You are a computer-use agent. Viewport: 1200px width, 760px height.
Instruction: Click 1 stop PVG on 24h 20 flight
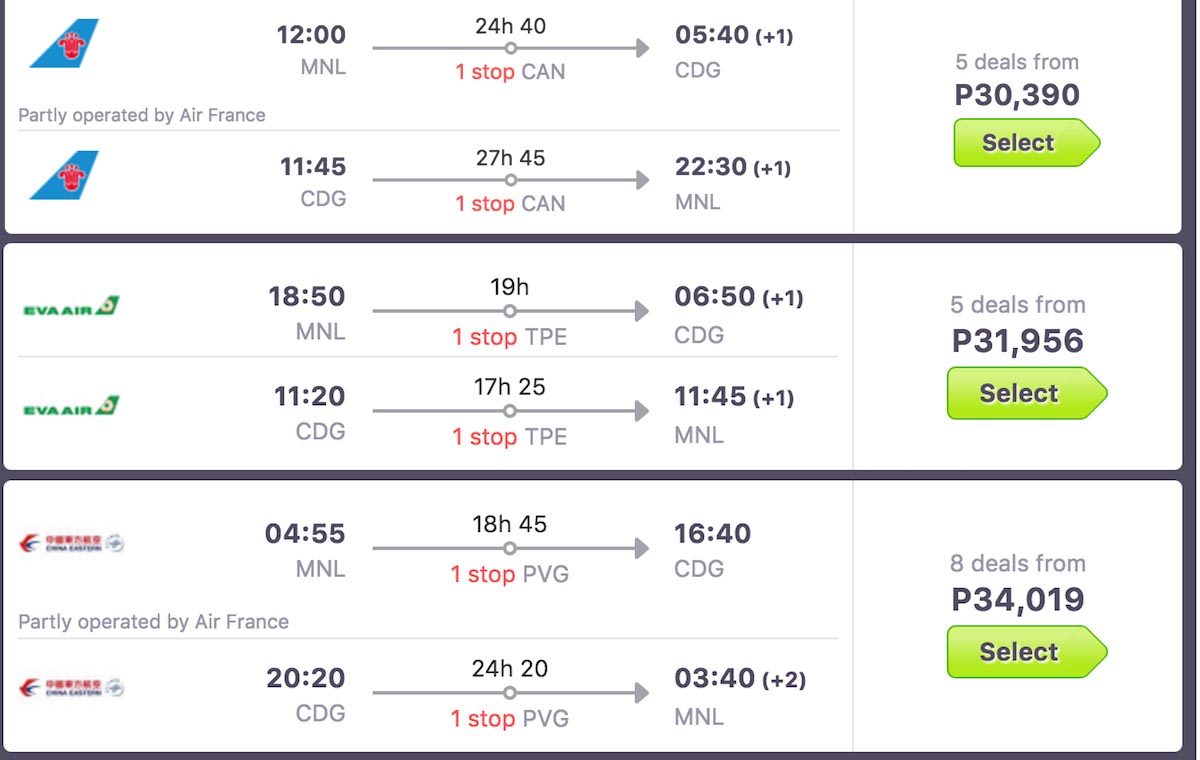pyautogui.click(x=509, y=719)
